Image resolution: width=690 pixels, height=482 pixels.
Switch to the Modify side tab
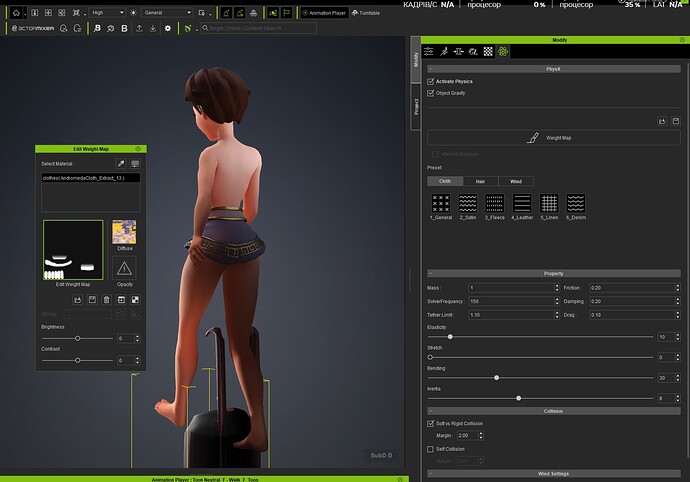tap(415, 59)
